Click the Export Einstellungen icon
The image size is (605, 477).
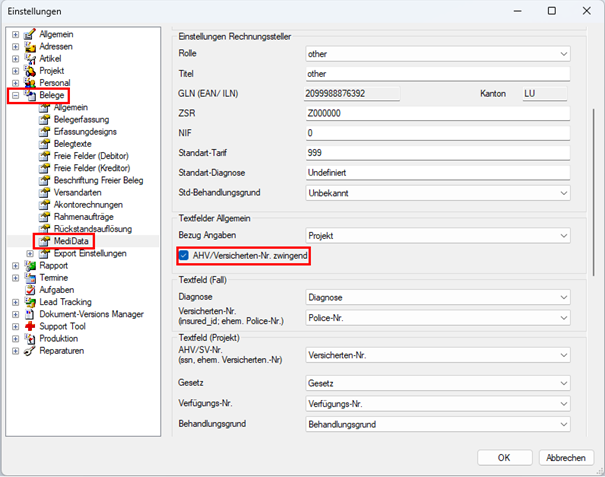pyautogui.click(x=44, y=254)
